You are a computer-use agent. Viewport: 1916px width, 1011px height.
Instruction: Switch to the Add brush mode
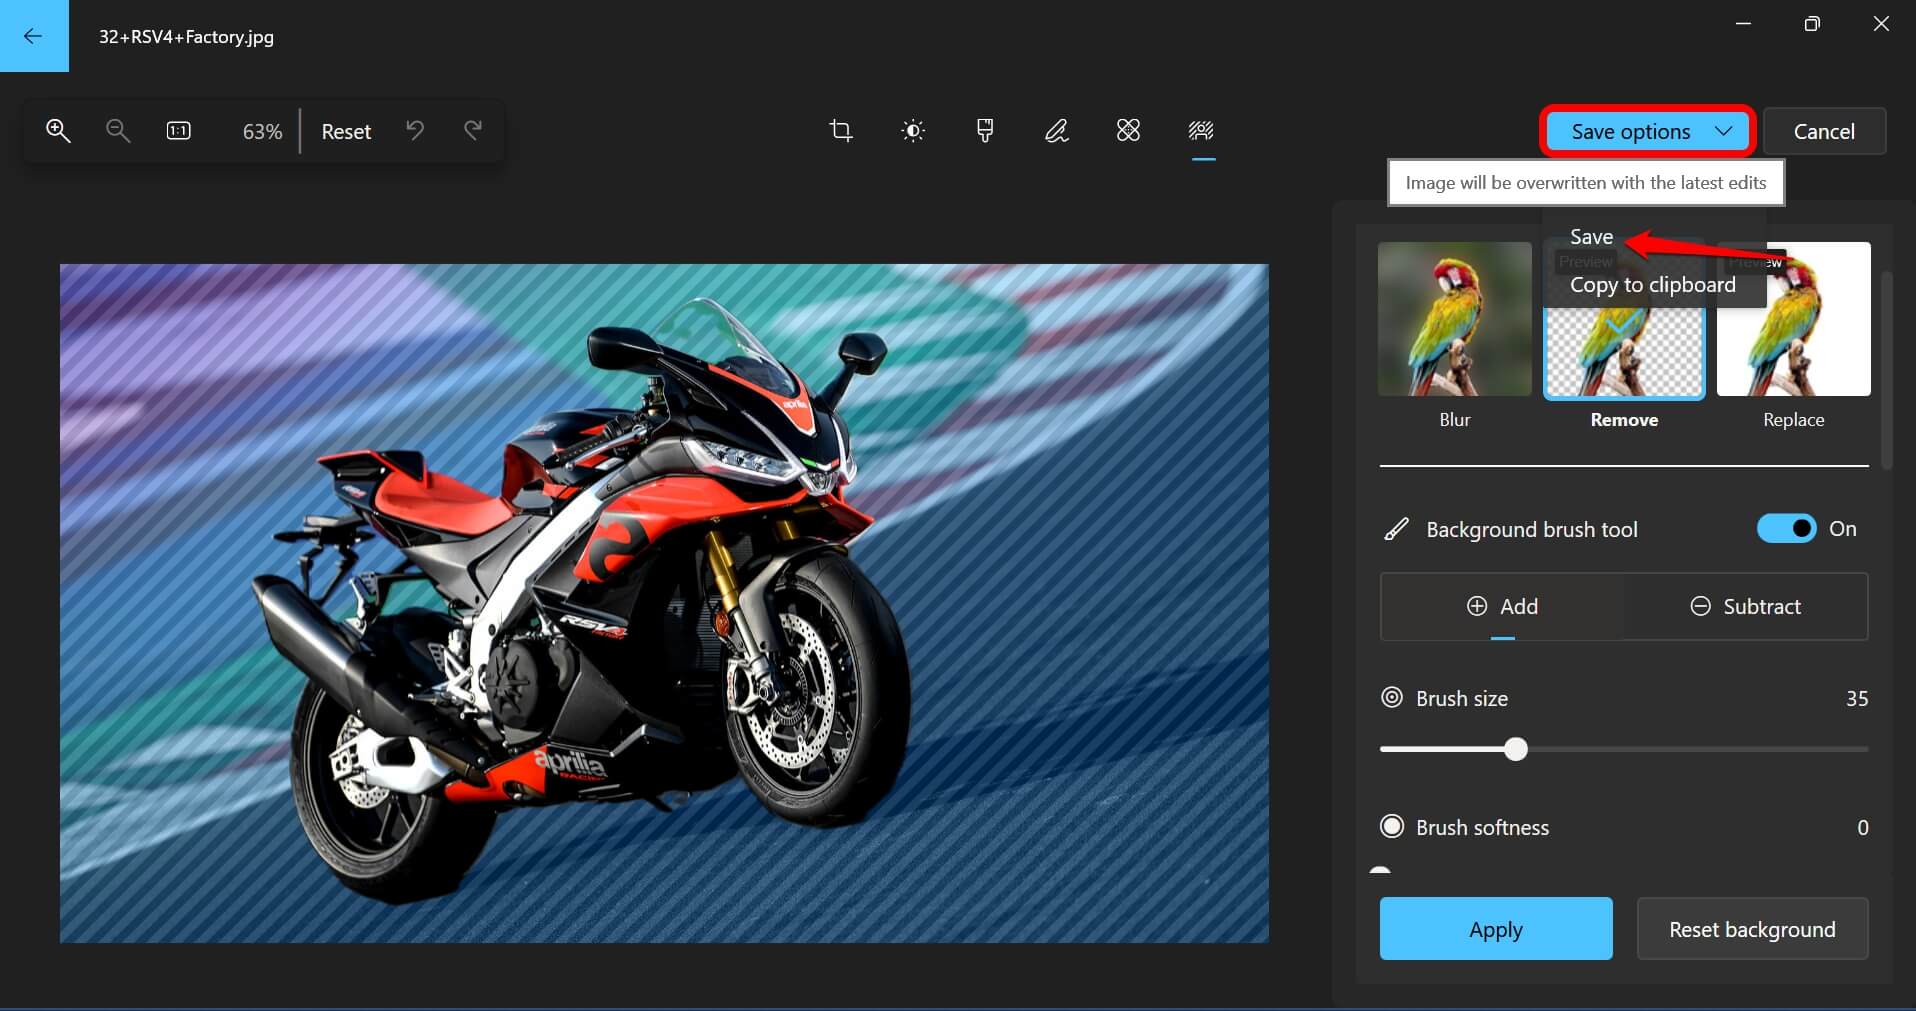1502,606
